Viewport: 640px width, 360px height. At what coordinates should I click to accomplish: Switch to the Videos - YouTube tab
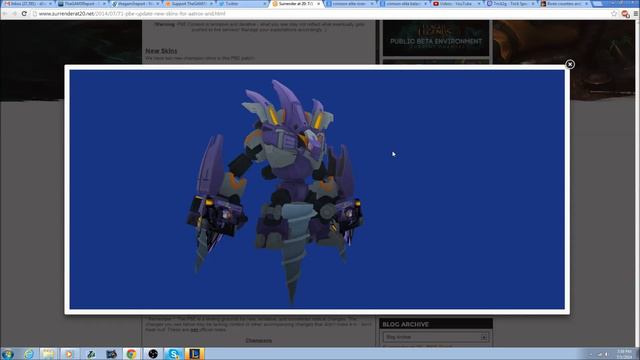point(456,4)
